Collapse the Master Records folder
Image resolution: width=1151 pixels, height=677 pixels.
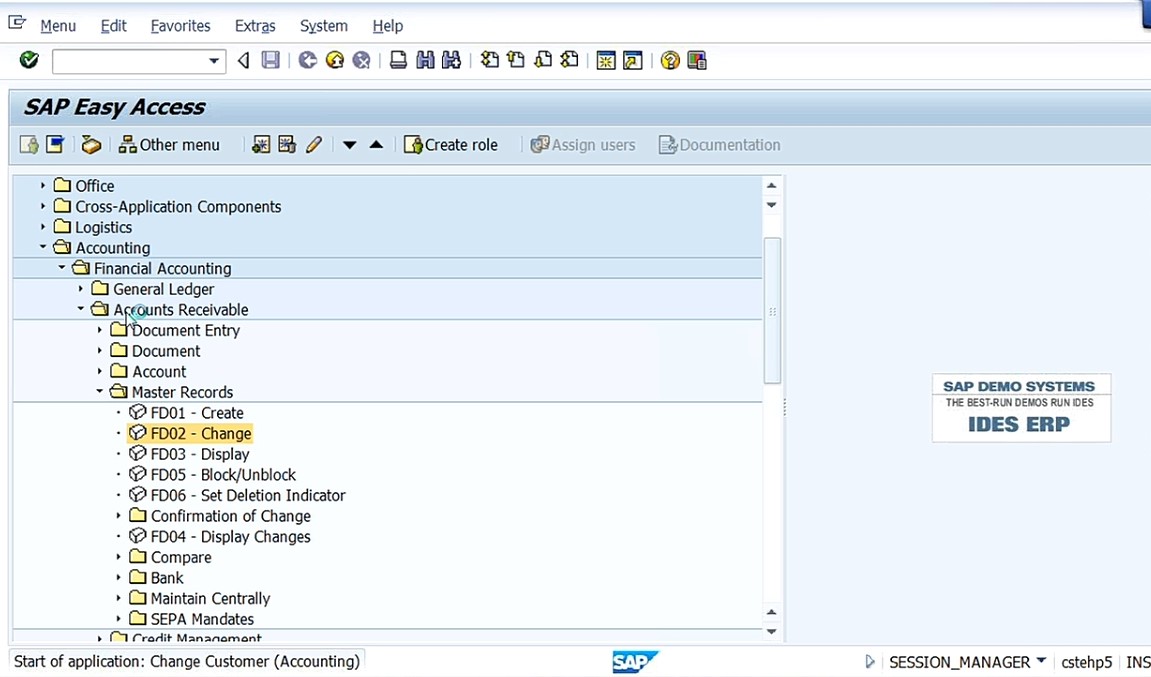[100, 391]
